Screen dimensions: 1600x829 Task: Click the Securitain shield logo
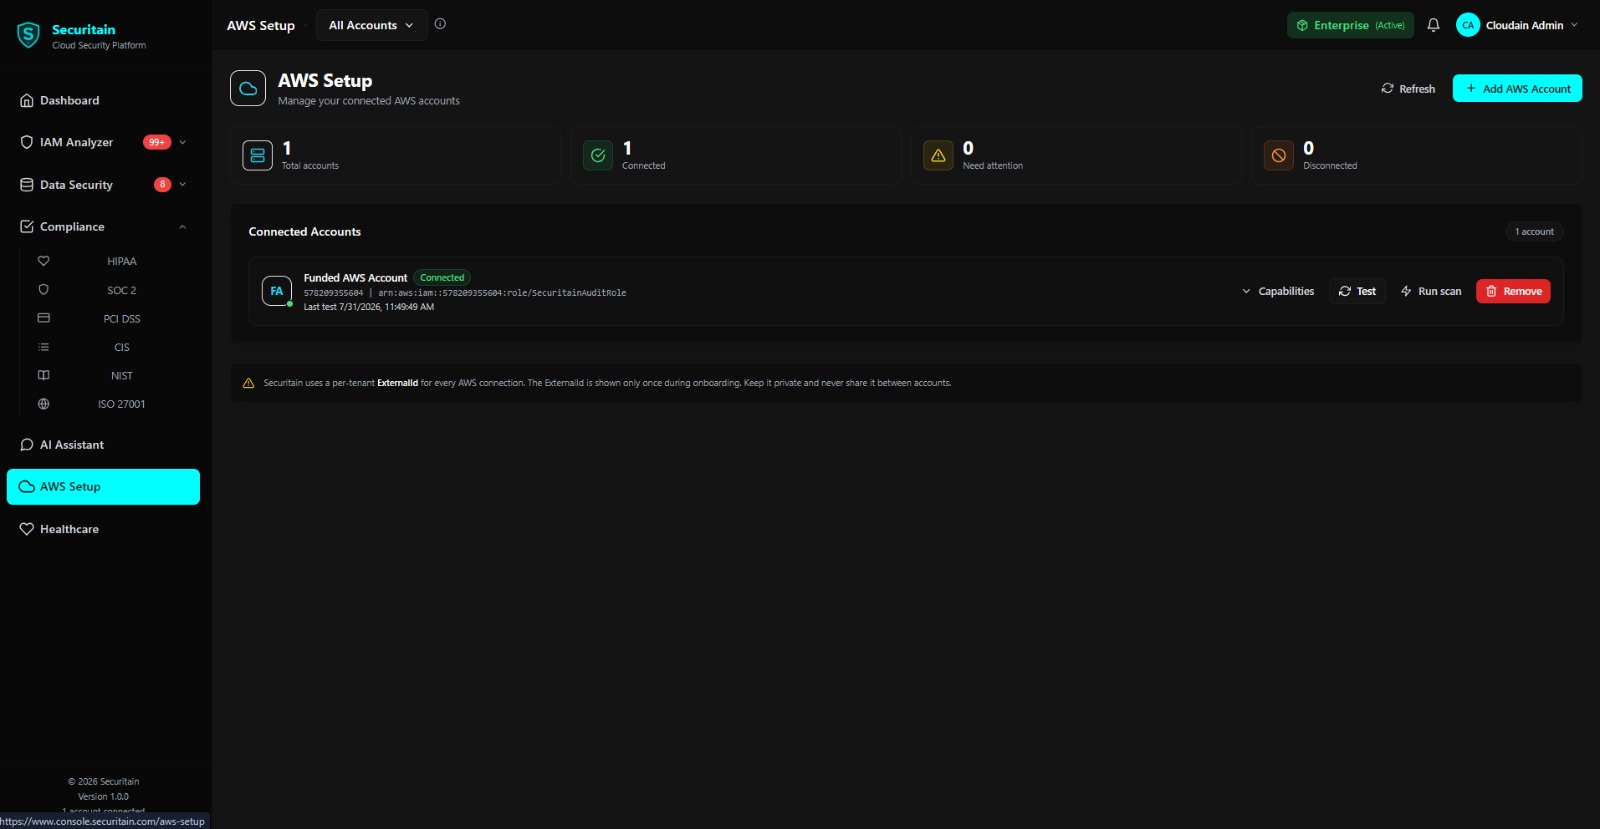(x=28, y=35)
